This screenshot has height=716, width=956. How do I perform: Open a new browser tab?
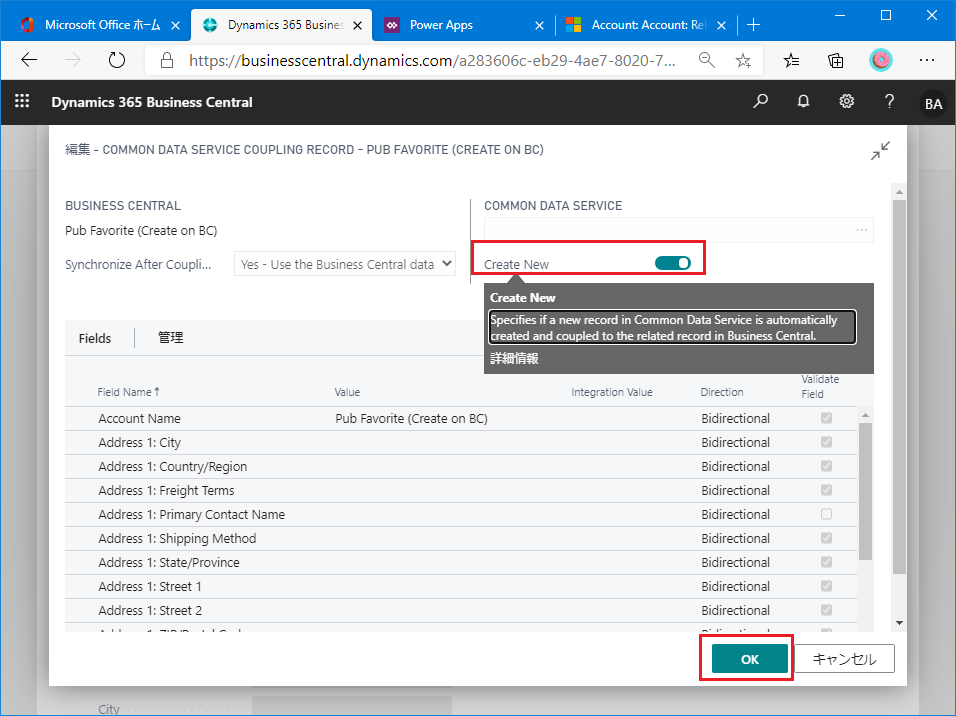pos(754,25)
